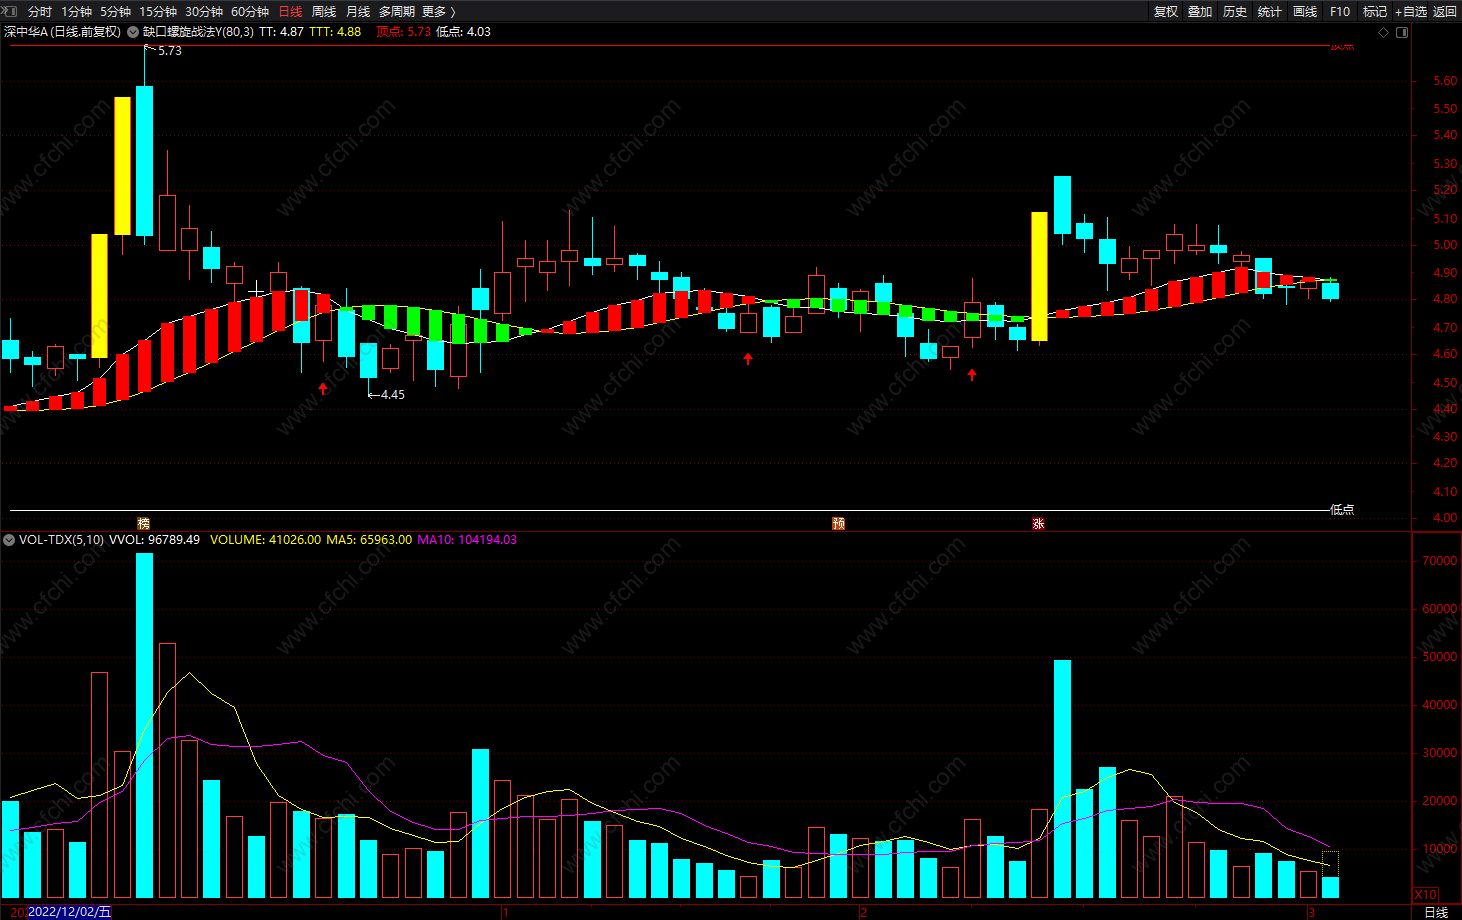1462x920 pixels.
Task: Click the 低点 line label near the price axis
Action: (x=1342, y=510)
